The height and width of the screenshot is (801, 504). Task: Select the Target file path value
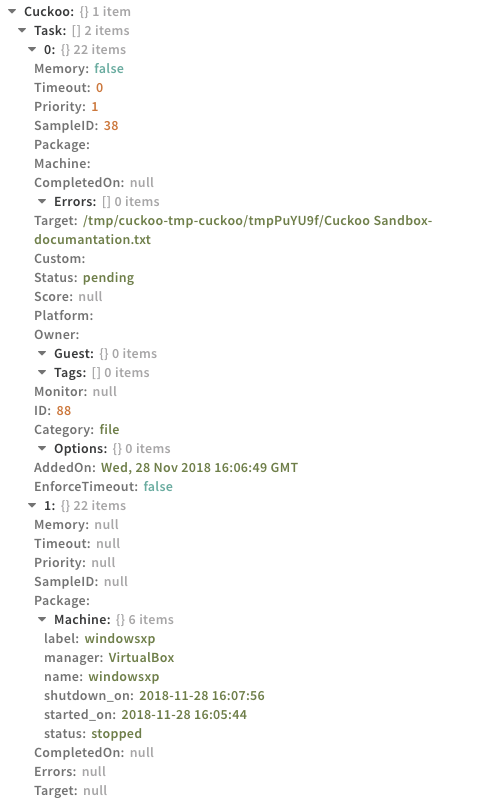[233, 230]
